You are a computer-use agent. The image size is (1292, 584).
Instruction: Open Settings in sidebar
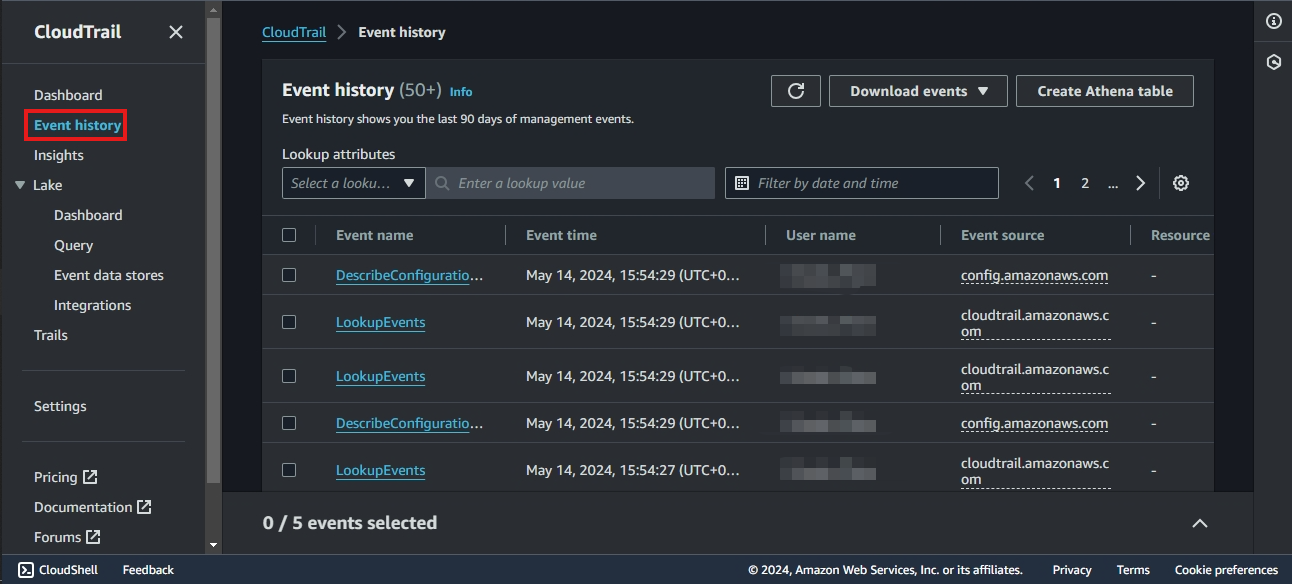pyautogui.click(x=60, y=406)
